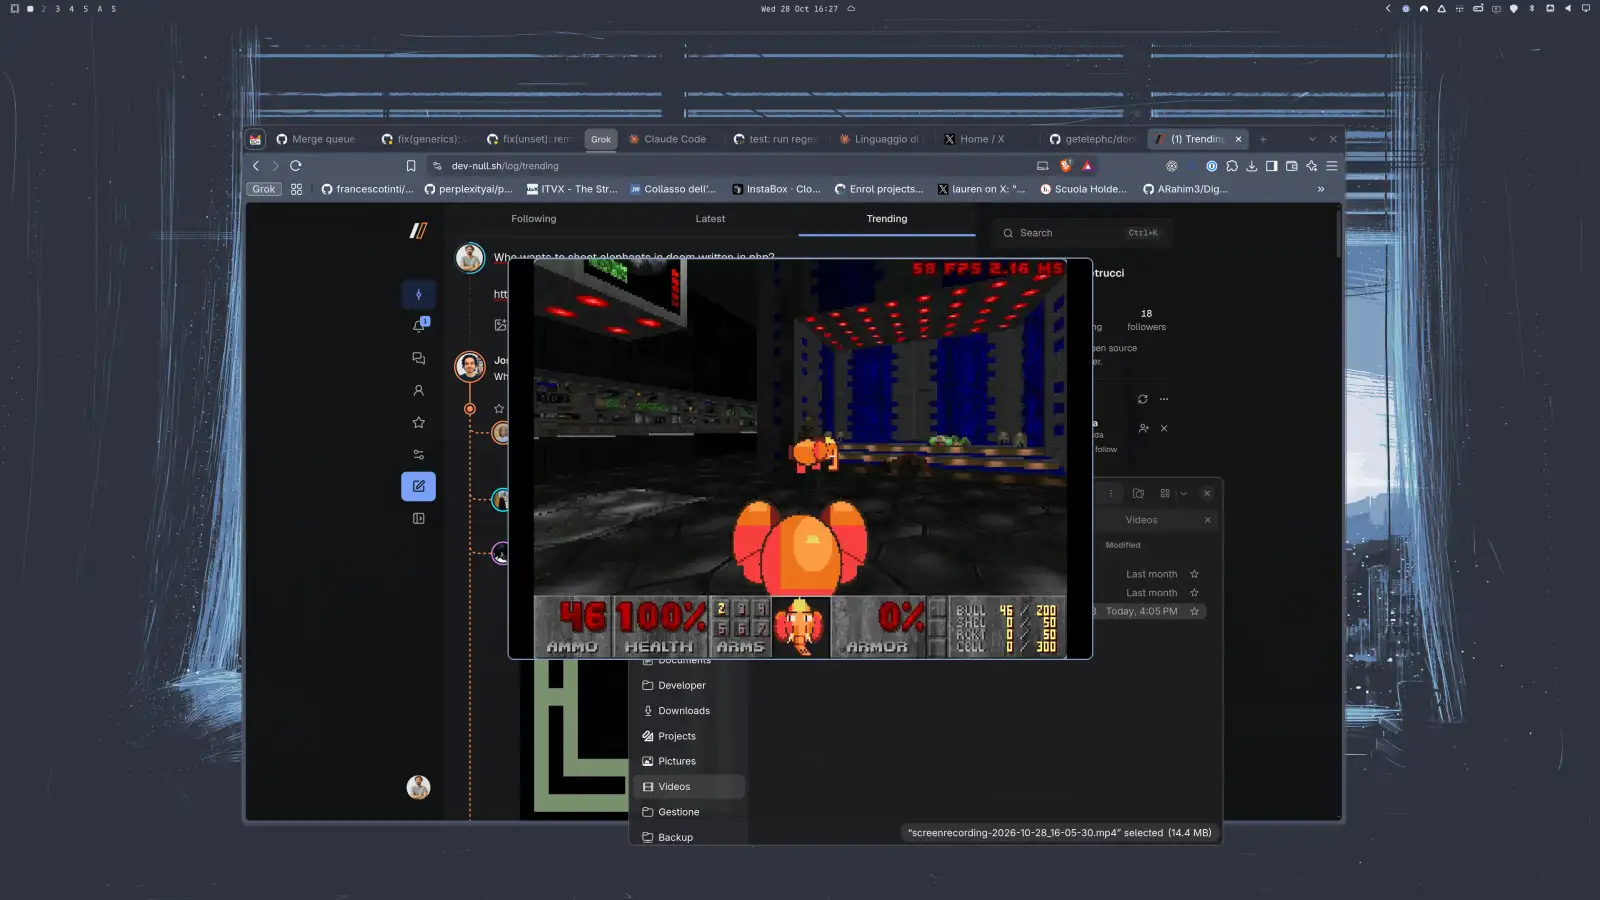This screenshot has height=900, width=1600.
Task: Open the file dialog three-dot options menu
Action: click(1111, 493)
